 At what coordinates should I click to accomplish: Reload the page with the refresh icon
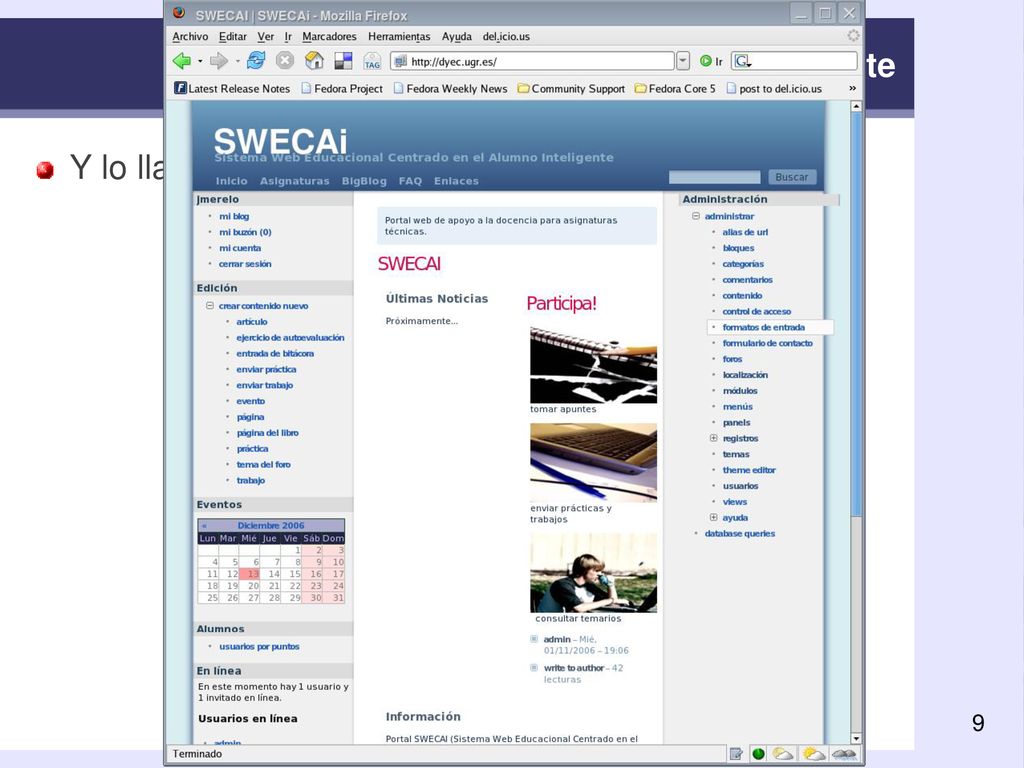coord(256,61)
